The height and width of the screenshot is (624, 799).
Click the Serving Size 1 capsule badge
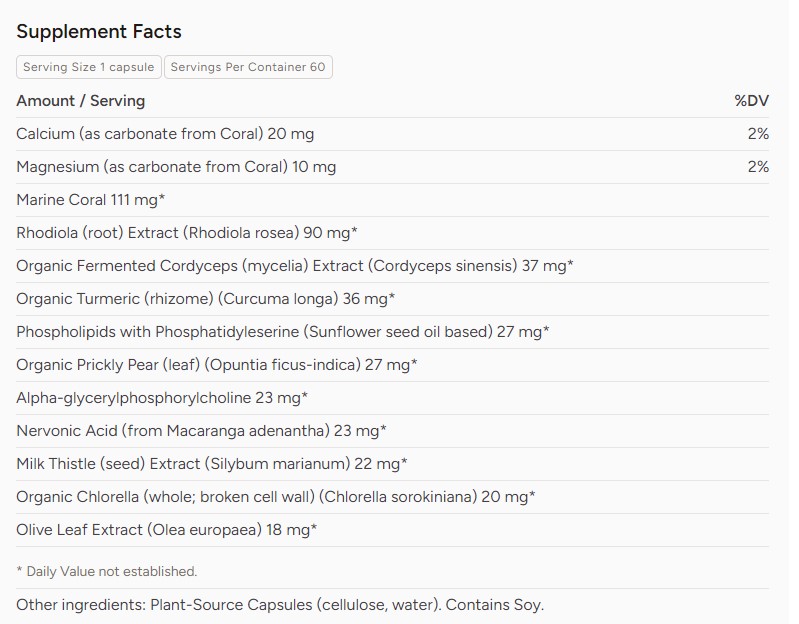(x=89, y=67)
